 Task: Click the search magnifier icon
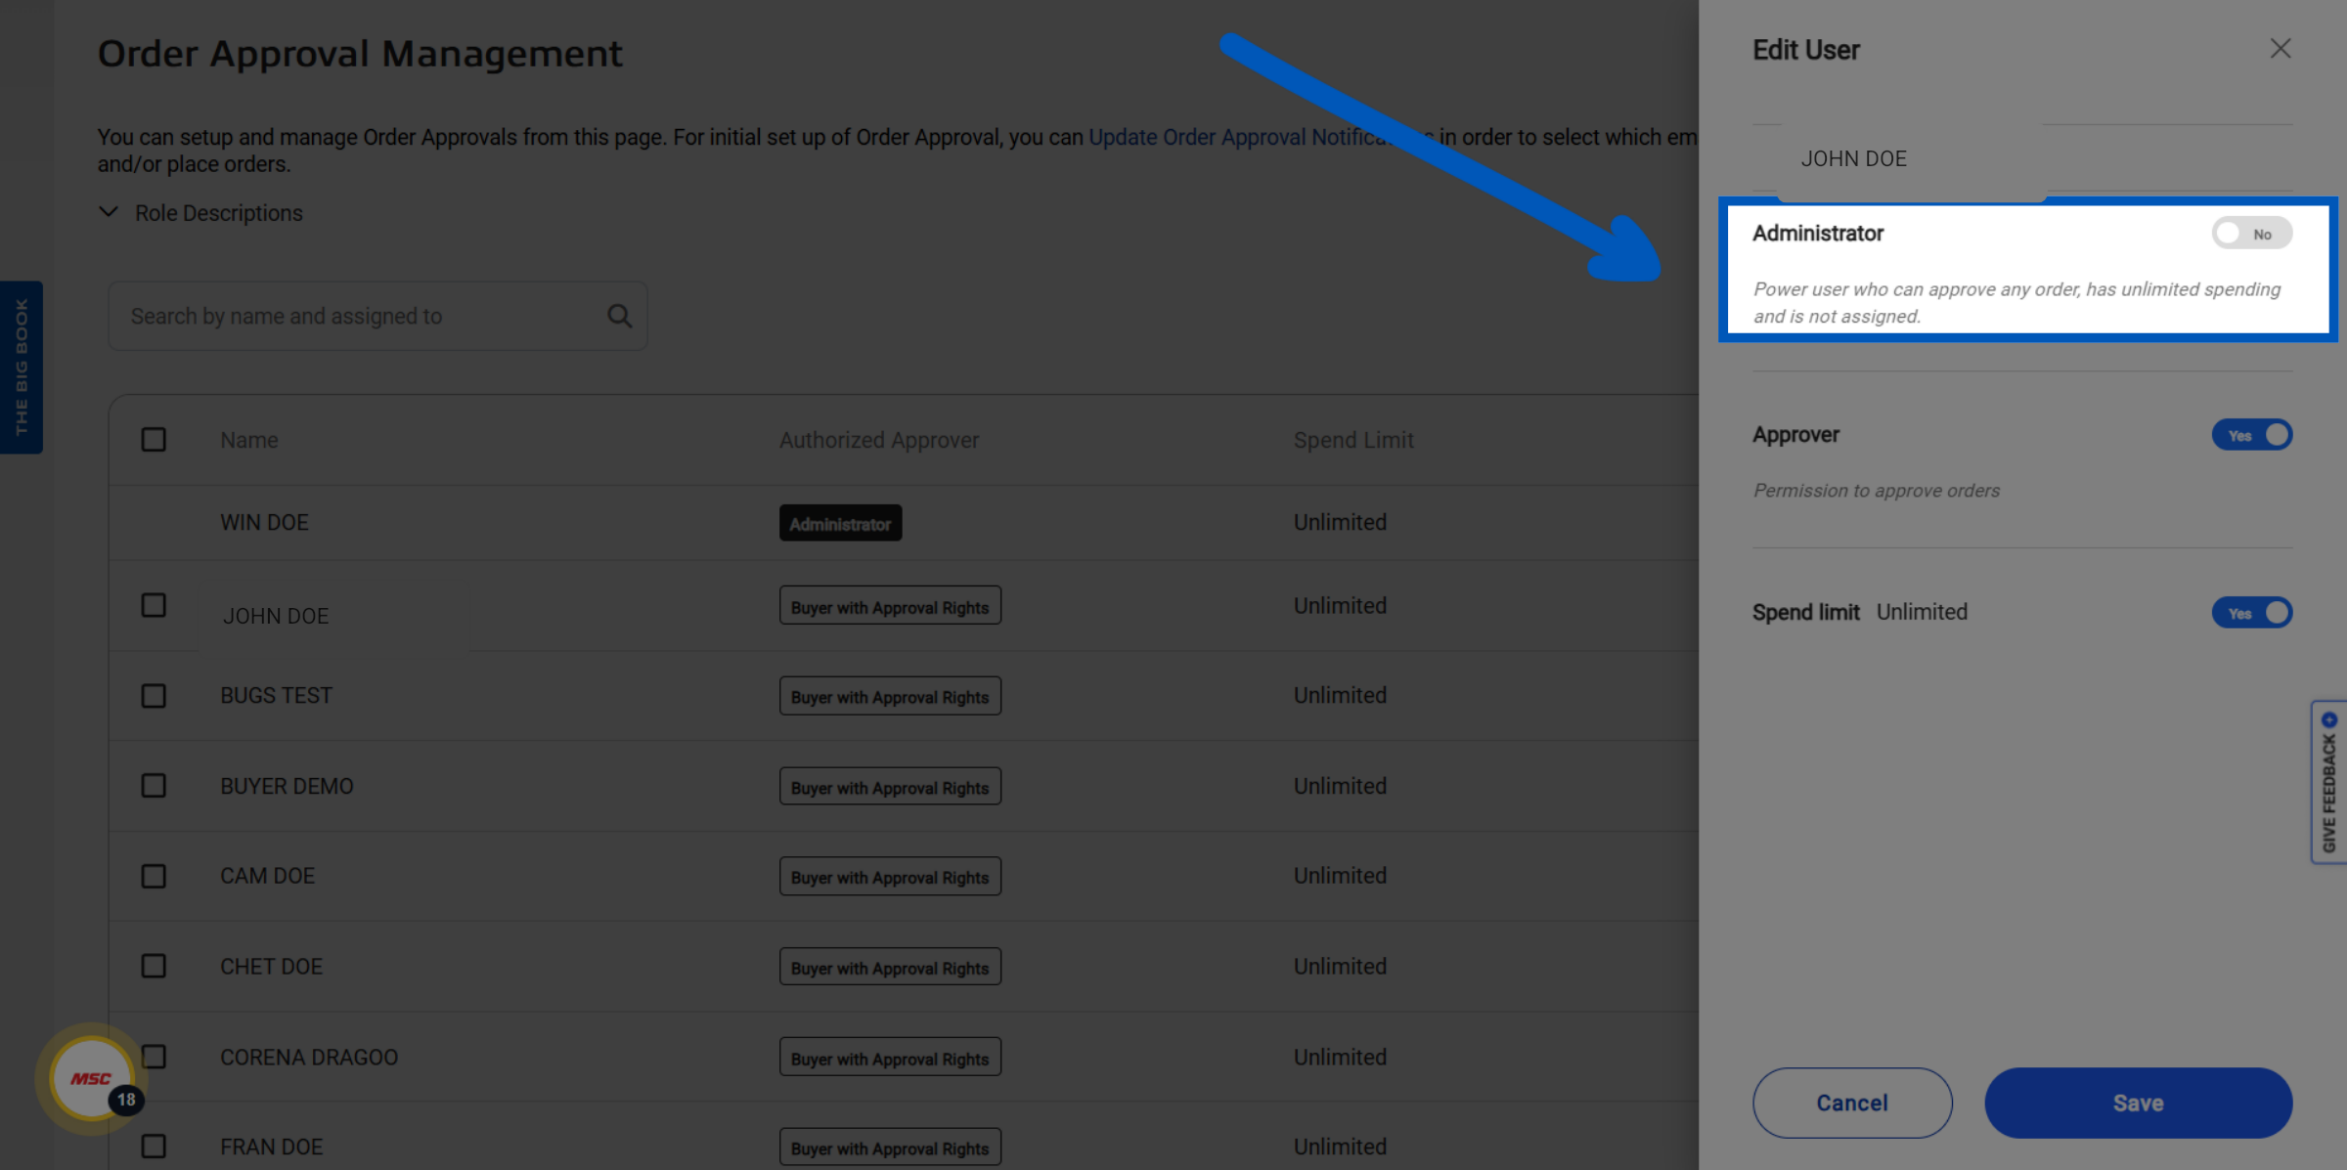[619, 316]
